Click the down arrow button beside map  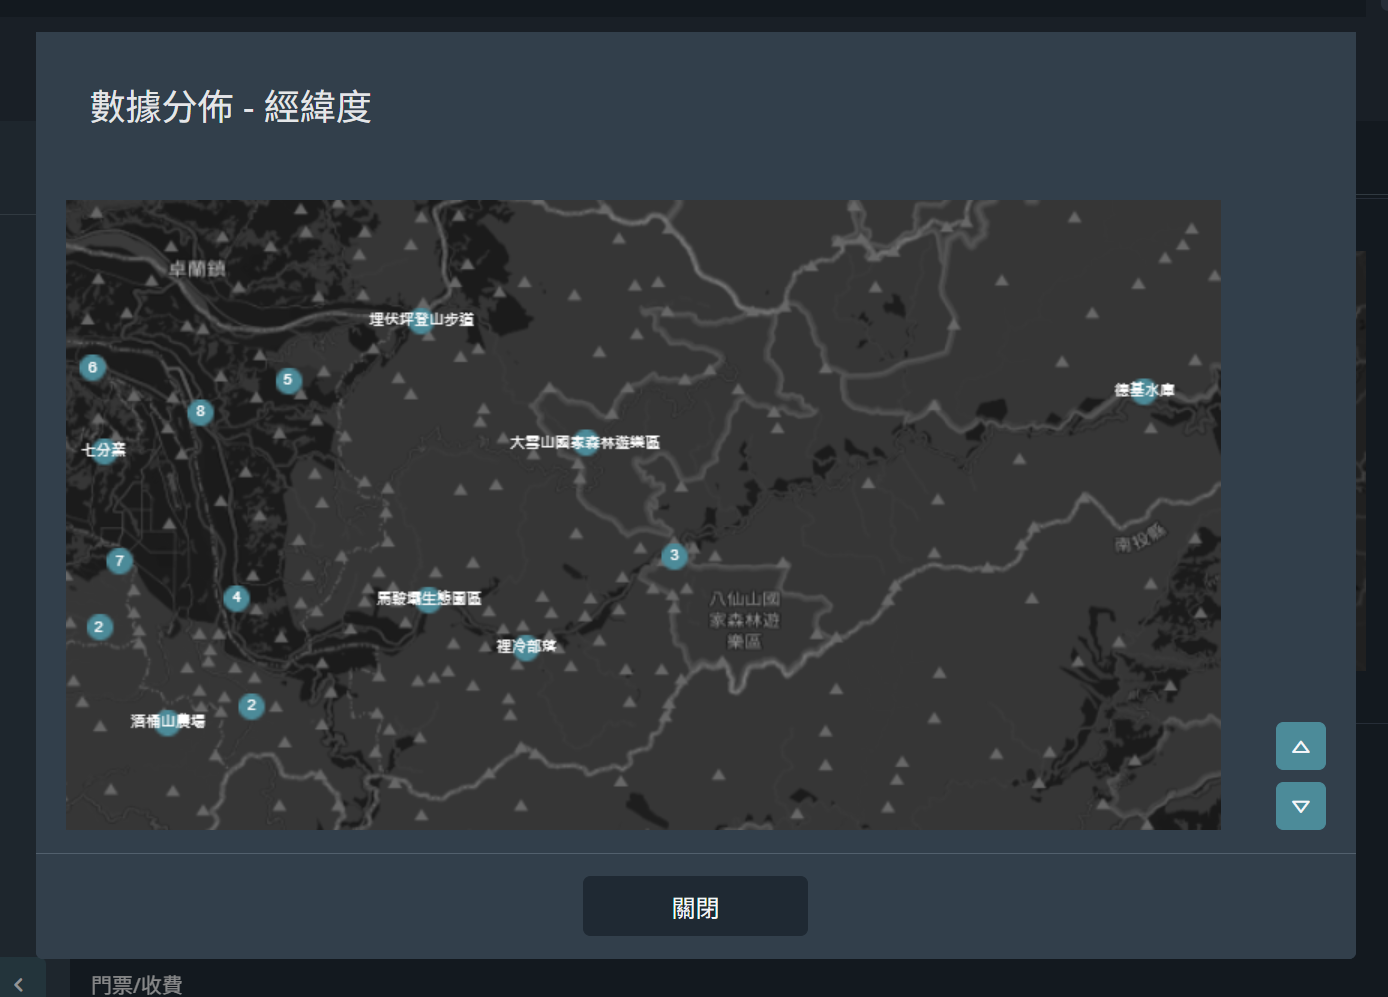pos(1300,806)
